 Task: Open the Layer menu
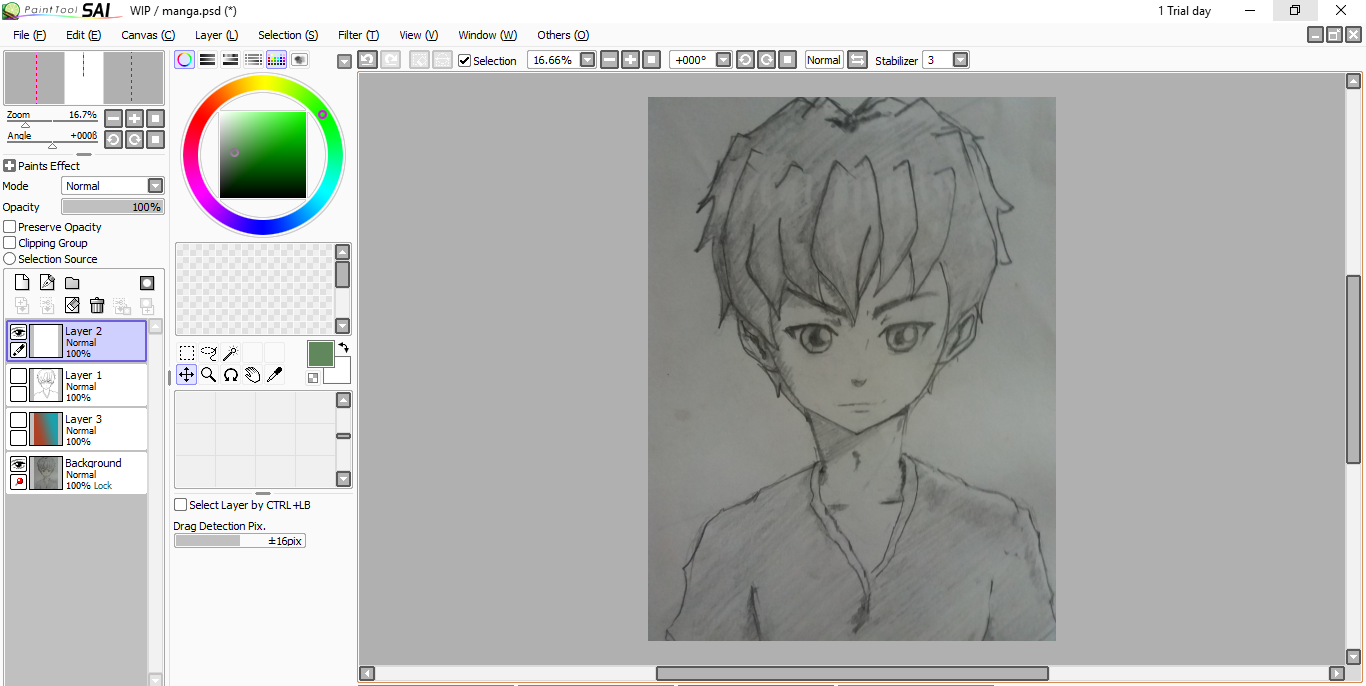[x=216, y=35]
